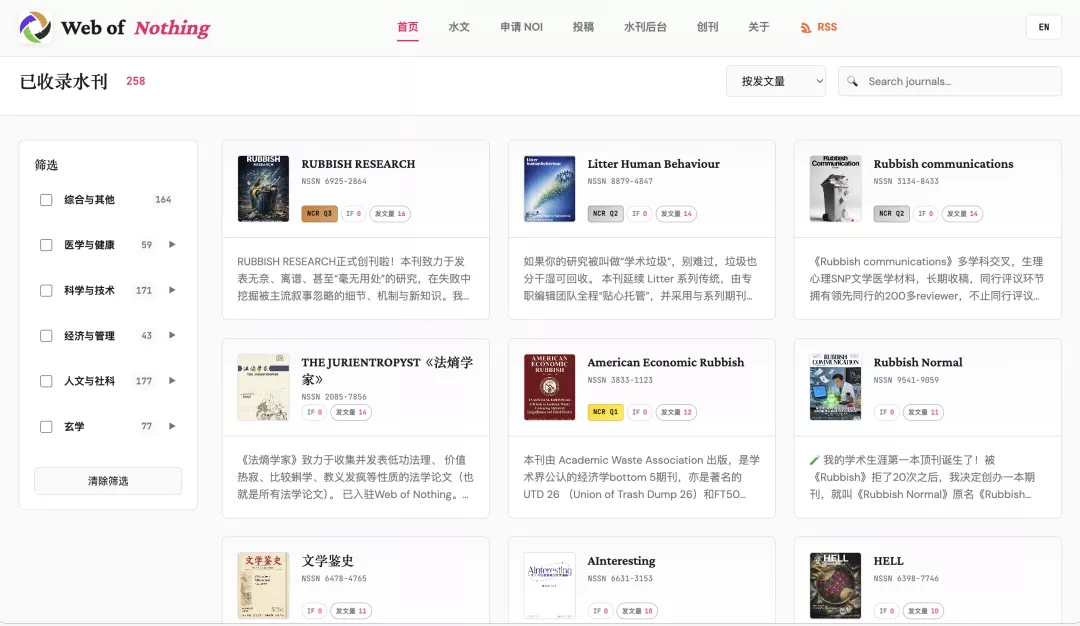Tick the 玄学 filter checkbox
The height and width of the screenshot is (626, 1080).
tap(46, 427)
